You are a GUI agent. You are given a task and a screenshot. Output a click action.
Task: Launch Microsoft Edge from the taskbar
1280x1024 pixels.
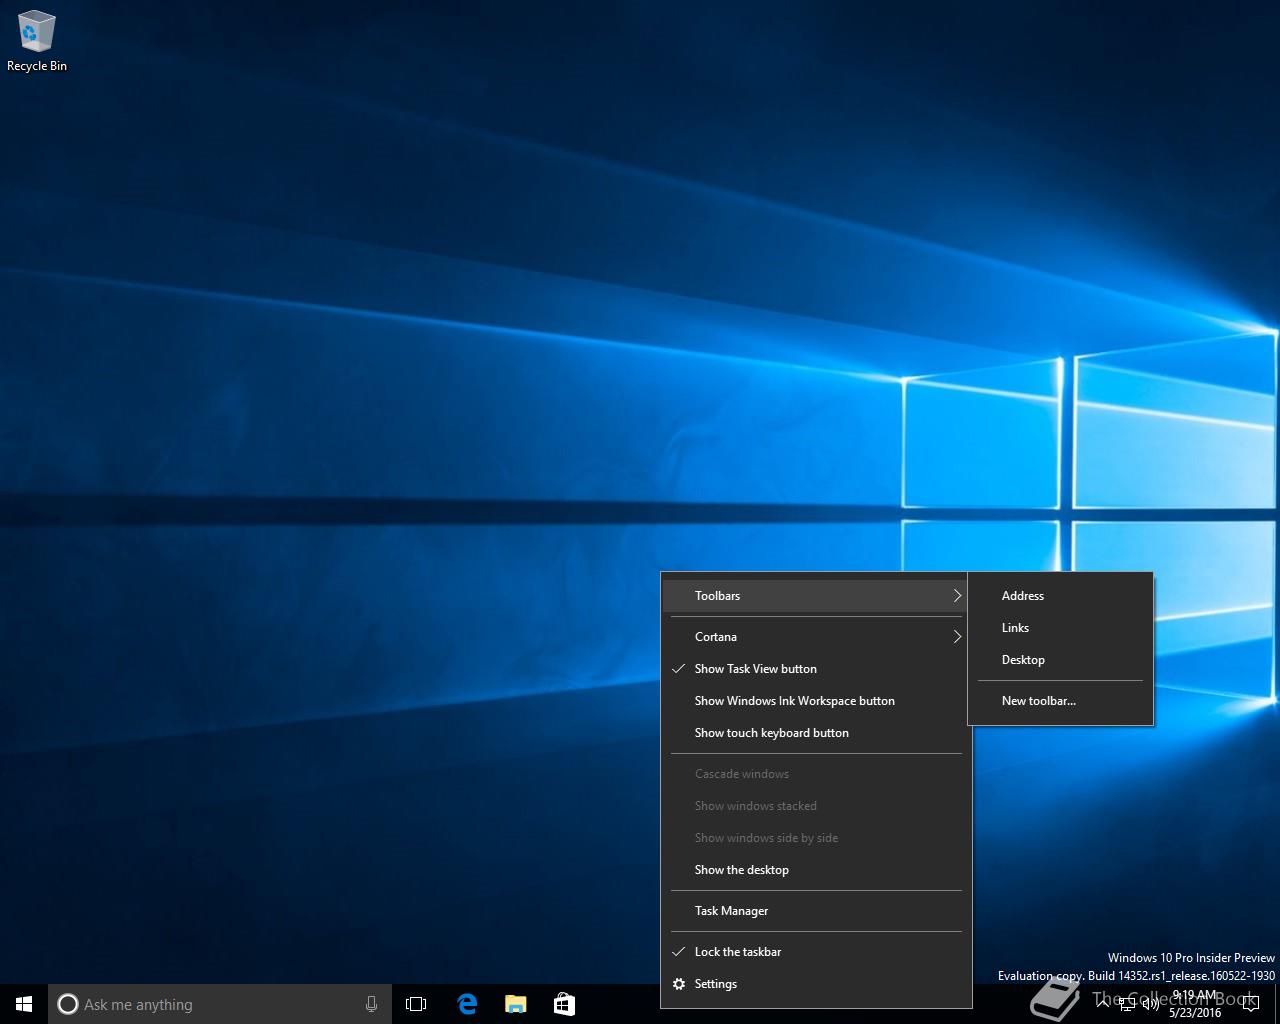click(x=467, y=1004)
